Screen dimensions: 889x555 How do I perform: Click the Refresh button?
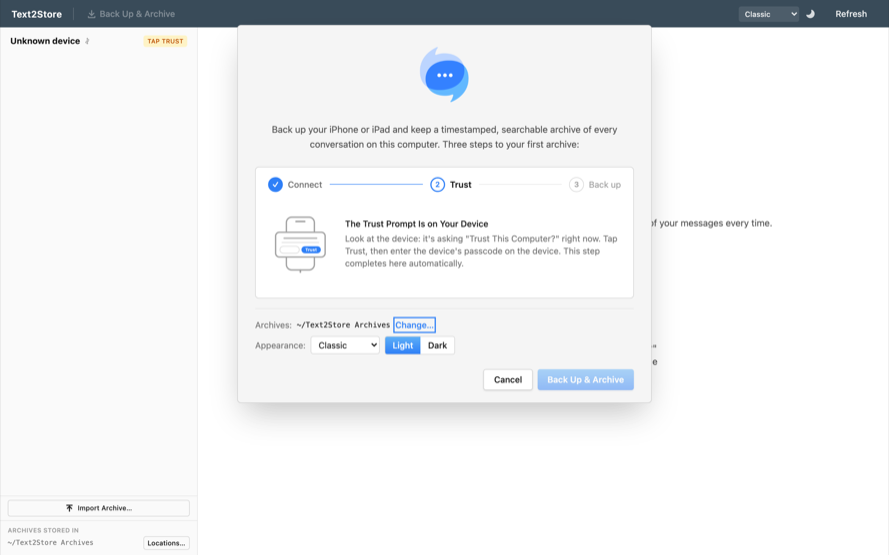coord(850,14)
